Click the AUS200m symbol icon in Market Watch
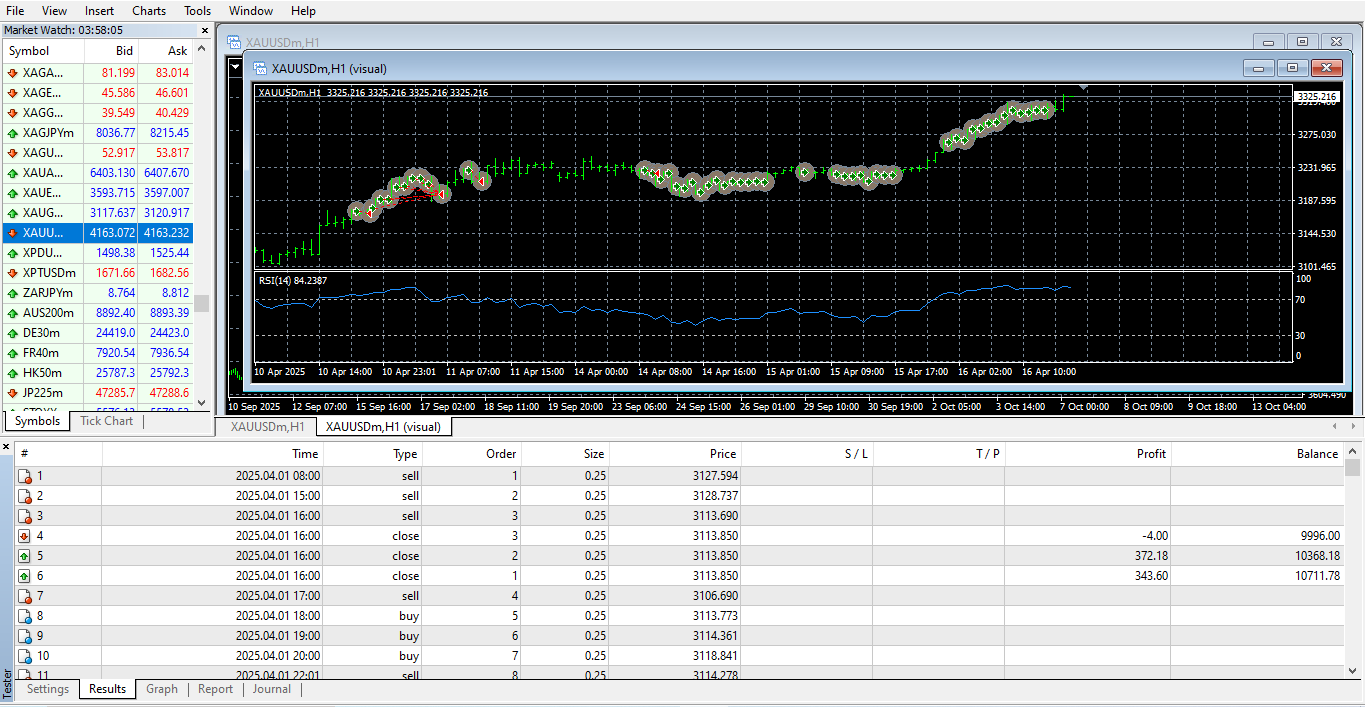The image size is (1365, 707). [x=14, y=313]
